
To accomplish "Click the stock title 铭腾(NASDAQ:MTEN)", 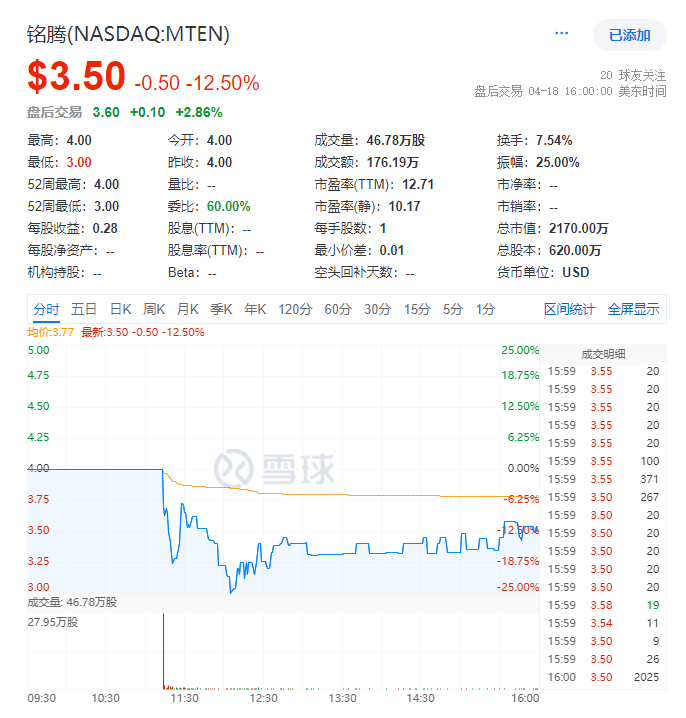I will [128, 34].
